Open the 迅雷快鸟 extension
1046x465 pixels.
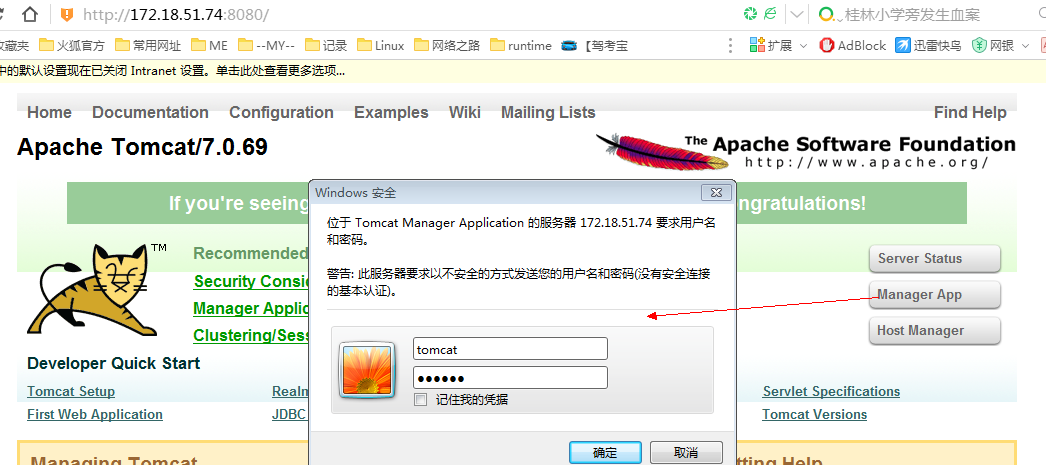click(x=928, y=45)
